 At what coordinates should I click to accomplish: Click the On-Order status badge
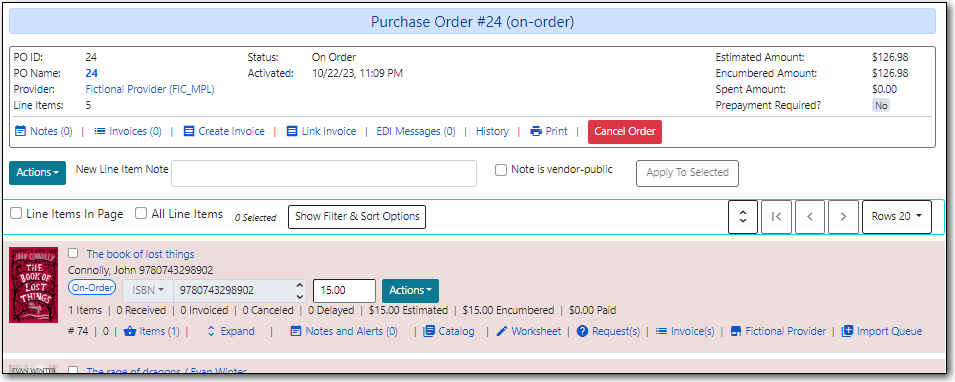92,288
